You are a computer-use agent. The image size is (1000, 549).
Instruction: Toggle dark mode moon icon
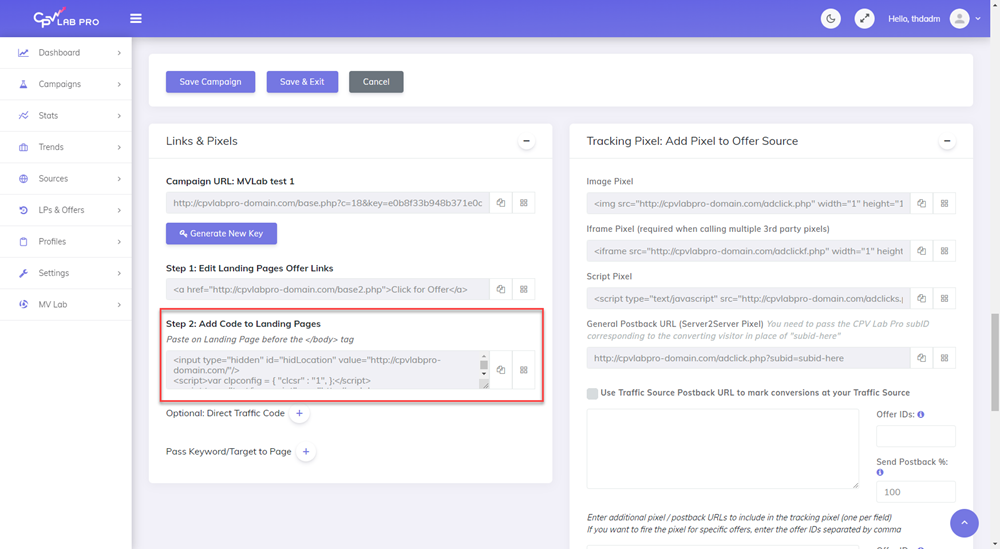click(830, 19)
